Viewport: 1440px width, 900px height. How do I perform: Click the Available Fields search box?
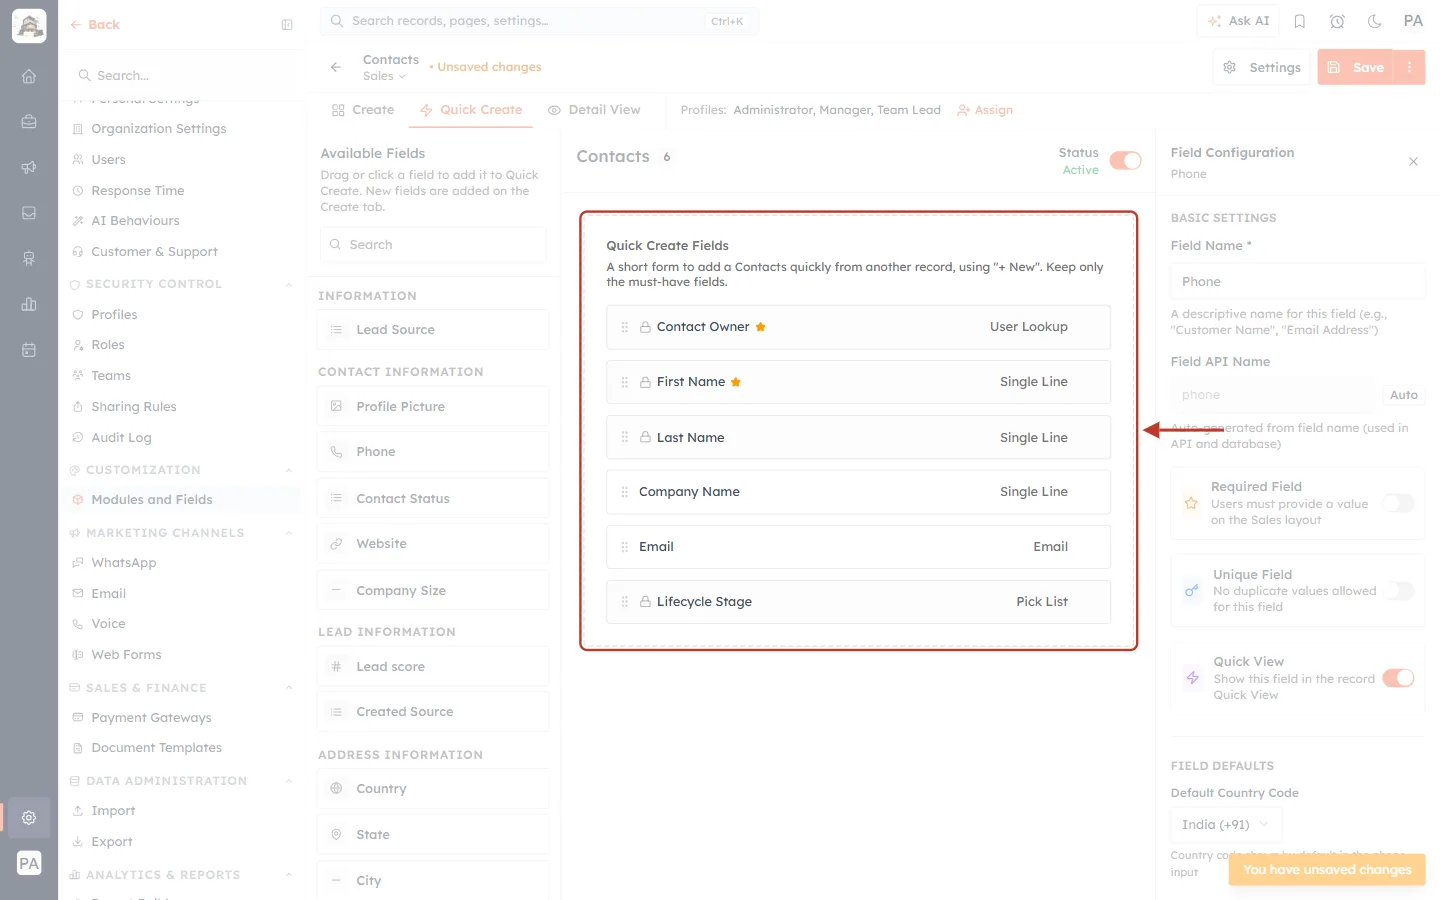click(x=433, y=245)
